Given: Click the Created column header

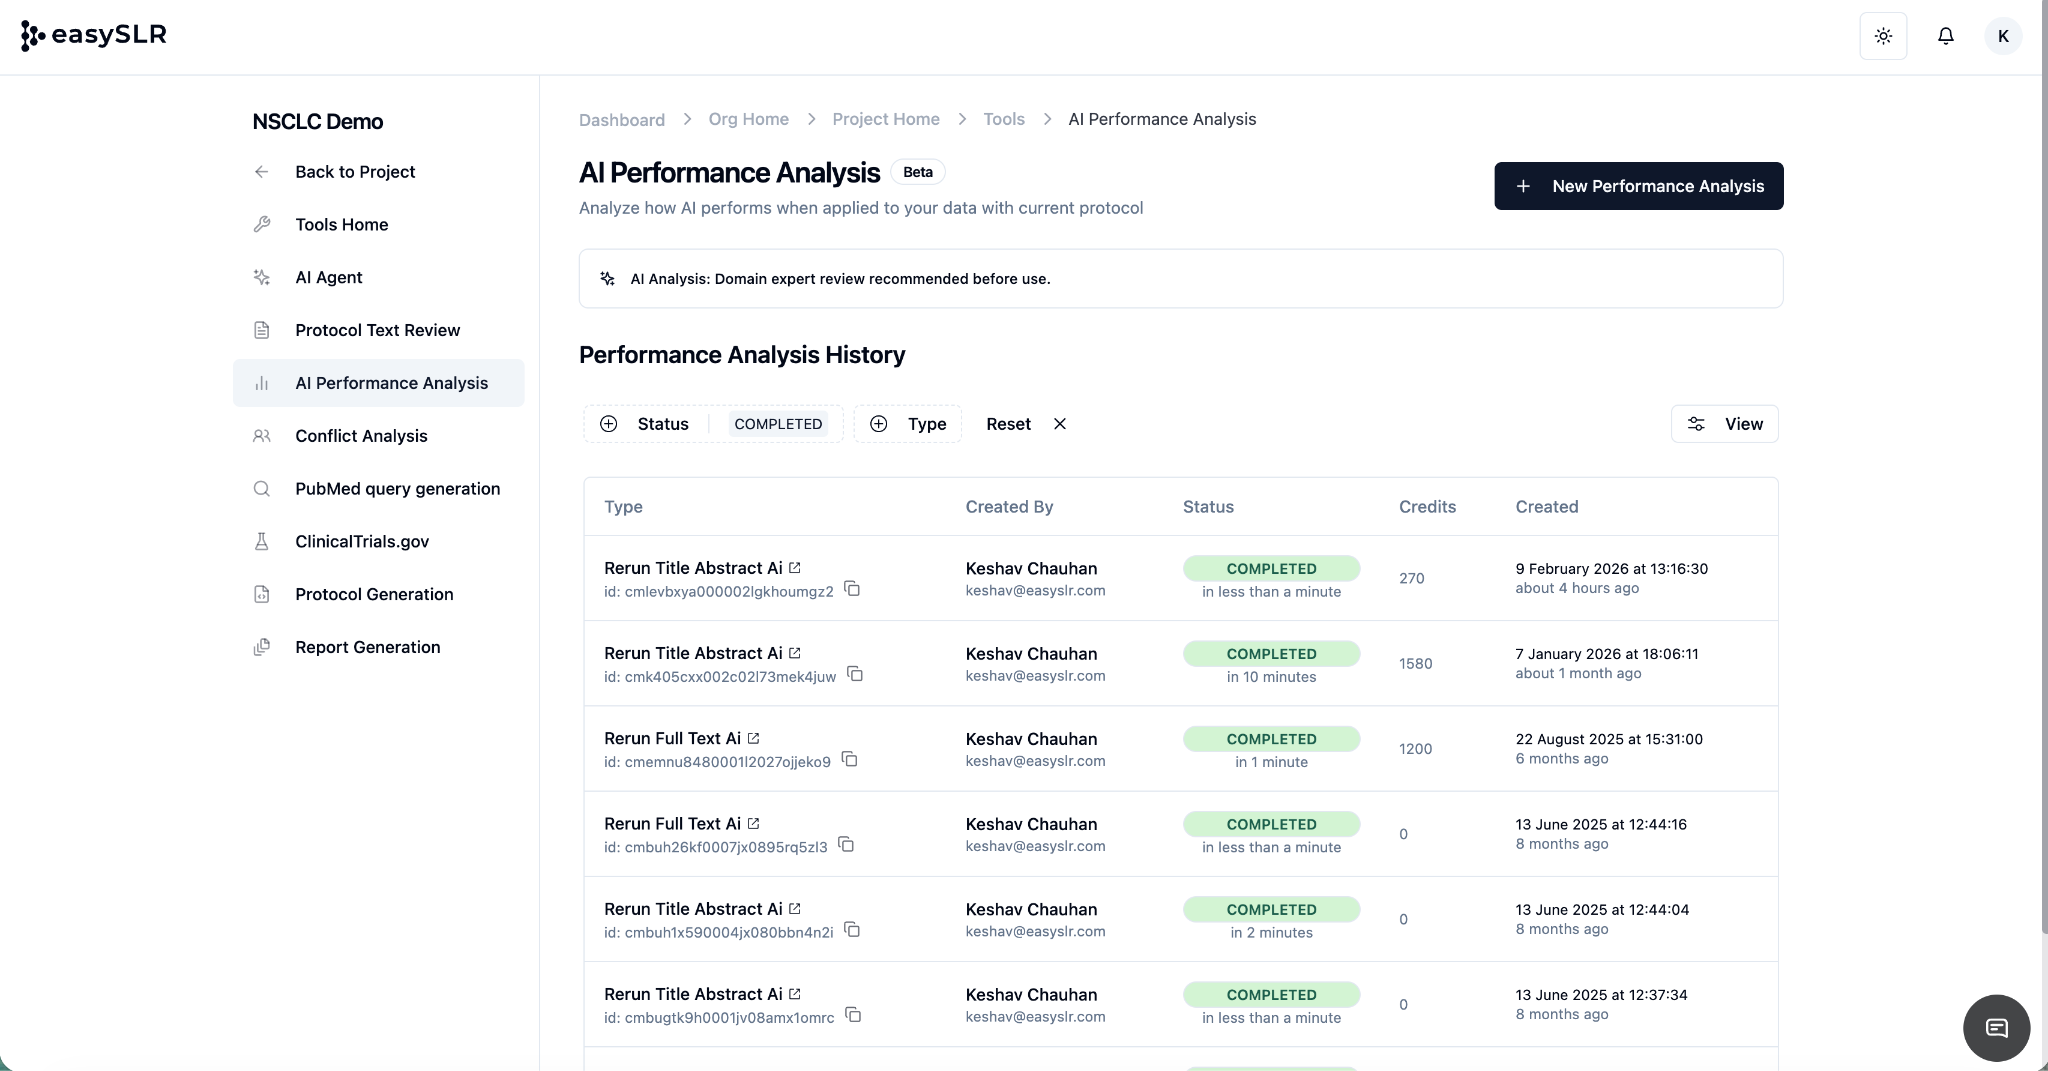Looking at the screenshot, I should [x=1546, y=507].
